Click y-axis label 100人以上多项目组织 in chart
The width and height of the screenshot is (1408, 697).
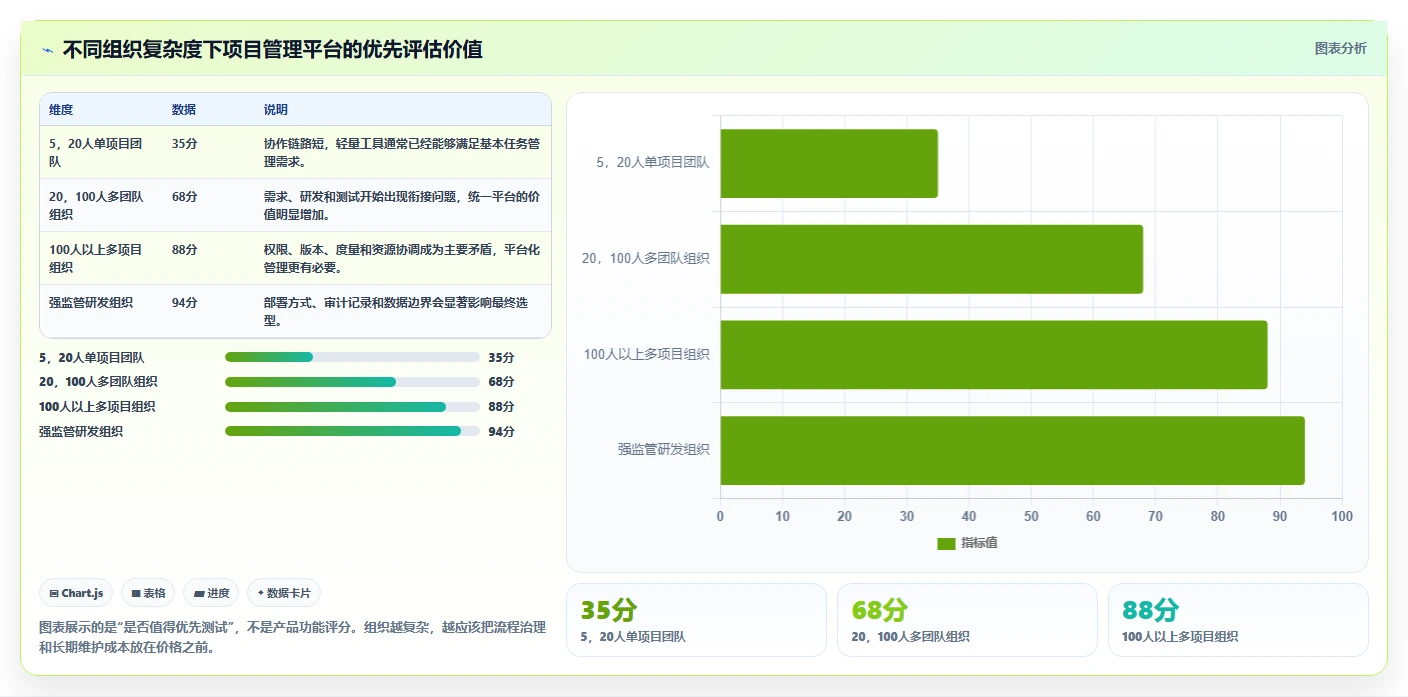pos(647,354)
